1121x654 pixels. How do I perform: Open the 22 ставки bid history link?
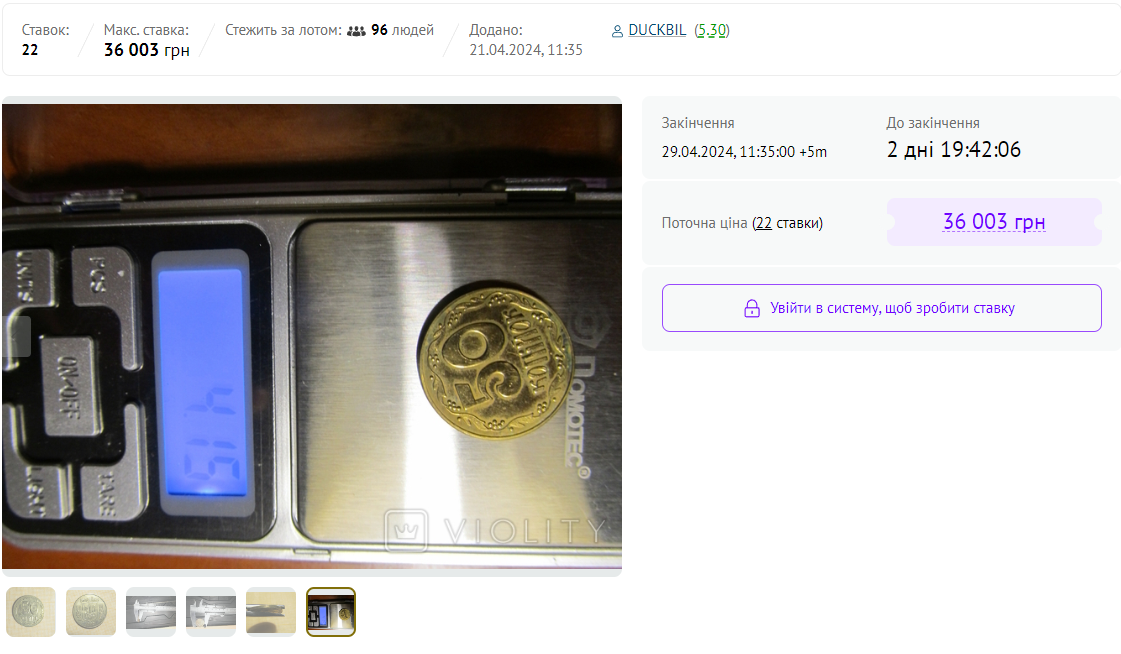tap(763, 223)
